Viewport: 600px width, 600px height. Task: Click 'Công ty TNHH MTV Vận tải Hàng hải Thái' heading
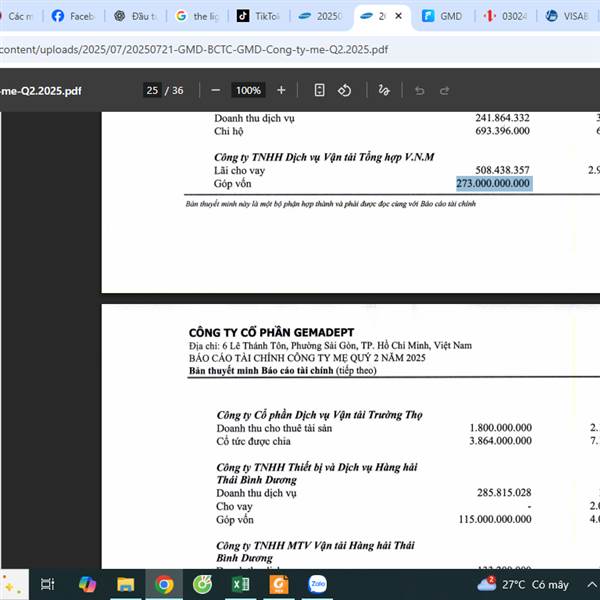click(x=315, y=545)
